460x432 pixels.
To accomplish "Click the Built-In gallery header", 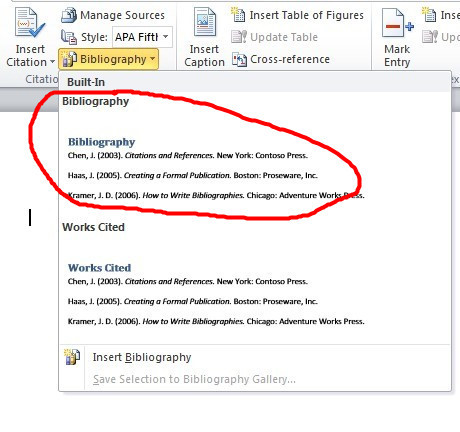I will point(86,82).
